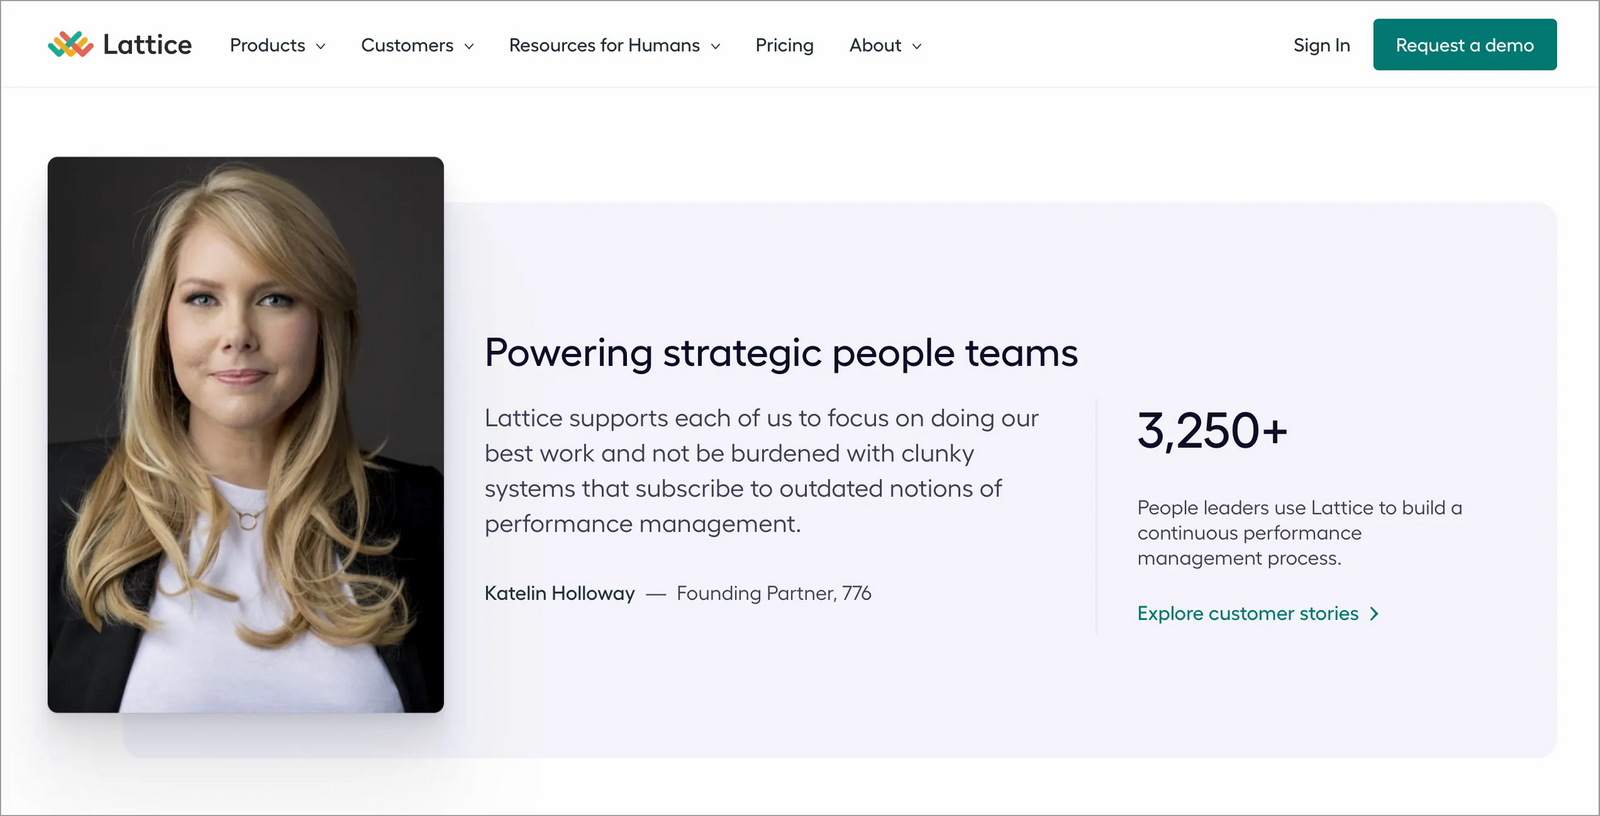This screenshot has height=816, width=1600.
Task: Select Customers in the top navigation
Action: point(407,45)
